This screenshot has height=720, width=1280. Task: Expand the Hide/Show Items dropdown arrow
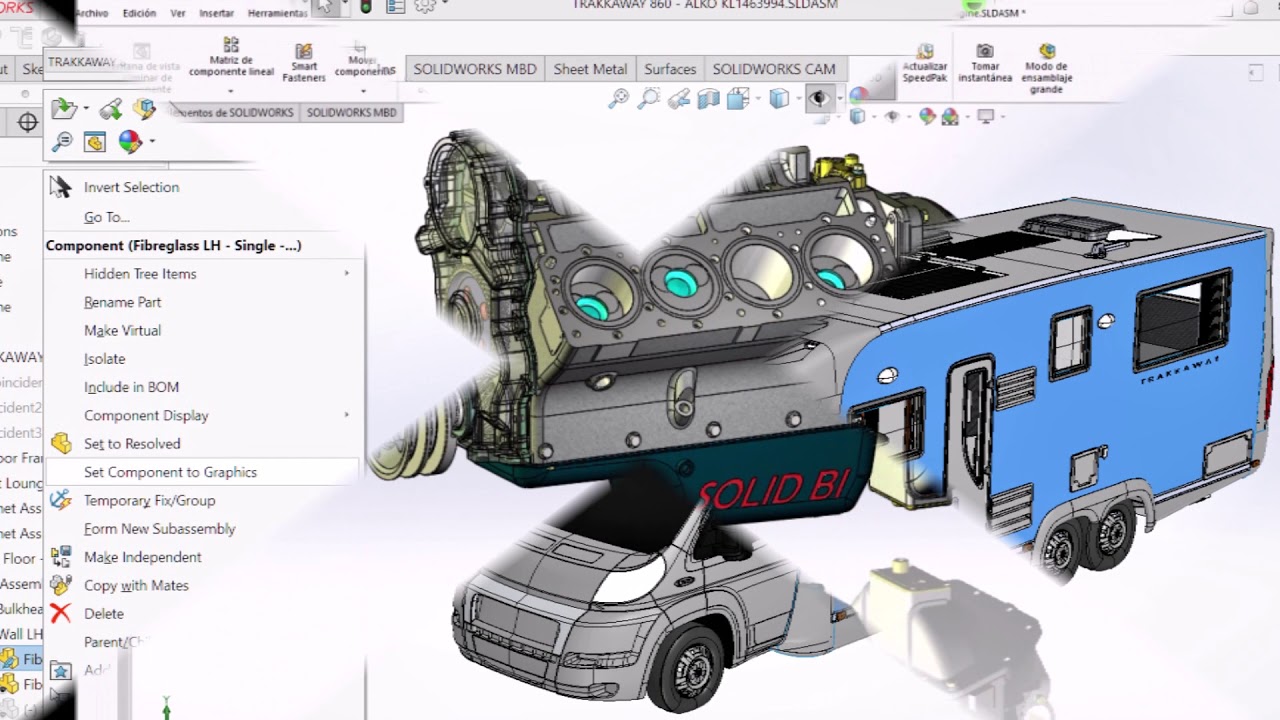coord(838,99)
